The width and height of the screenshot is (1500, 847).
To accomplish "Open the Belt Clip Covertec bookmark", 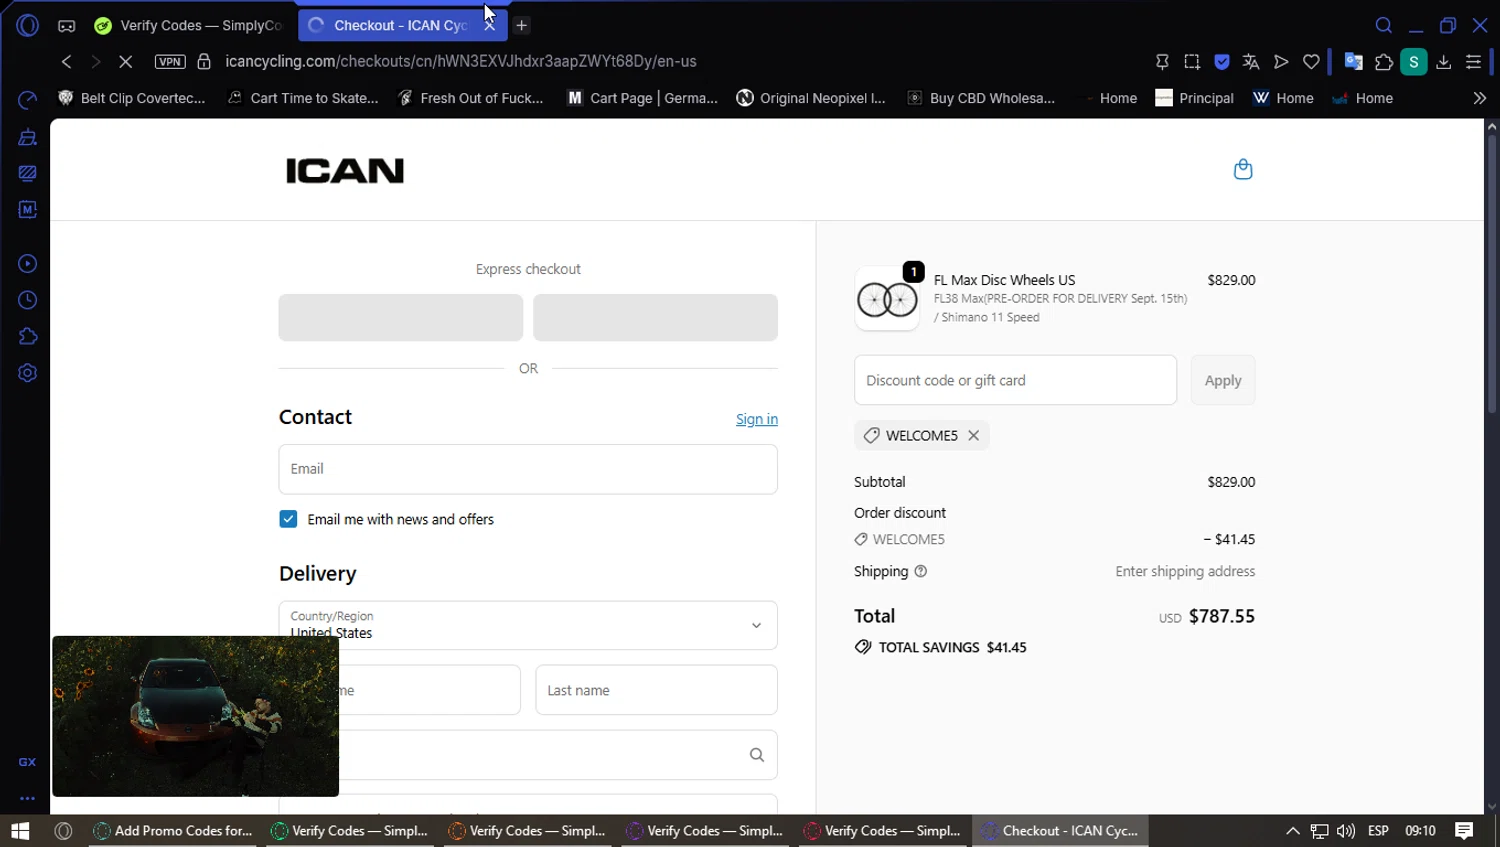I will (x=132, y=98).
